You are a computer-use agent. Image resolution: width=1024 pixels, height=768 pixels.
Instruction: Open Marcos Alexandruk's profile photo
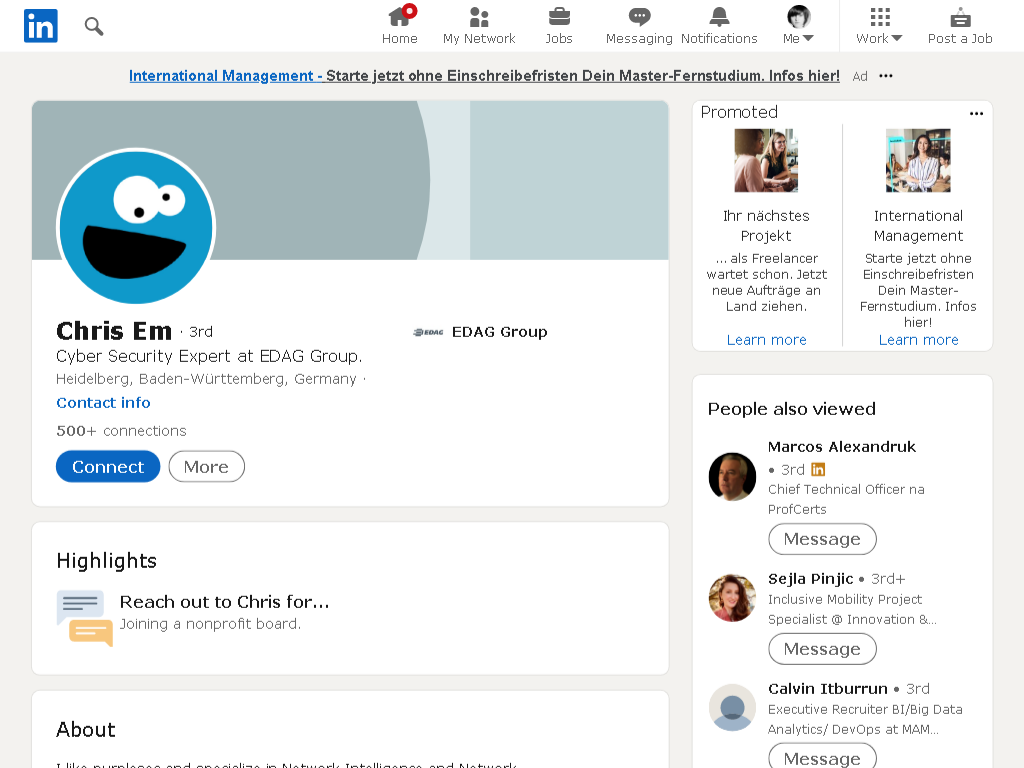[x=732, y=477]
